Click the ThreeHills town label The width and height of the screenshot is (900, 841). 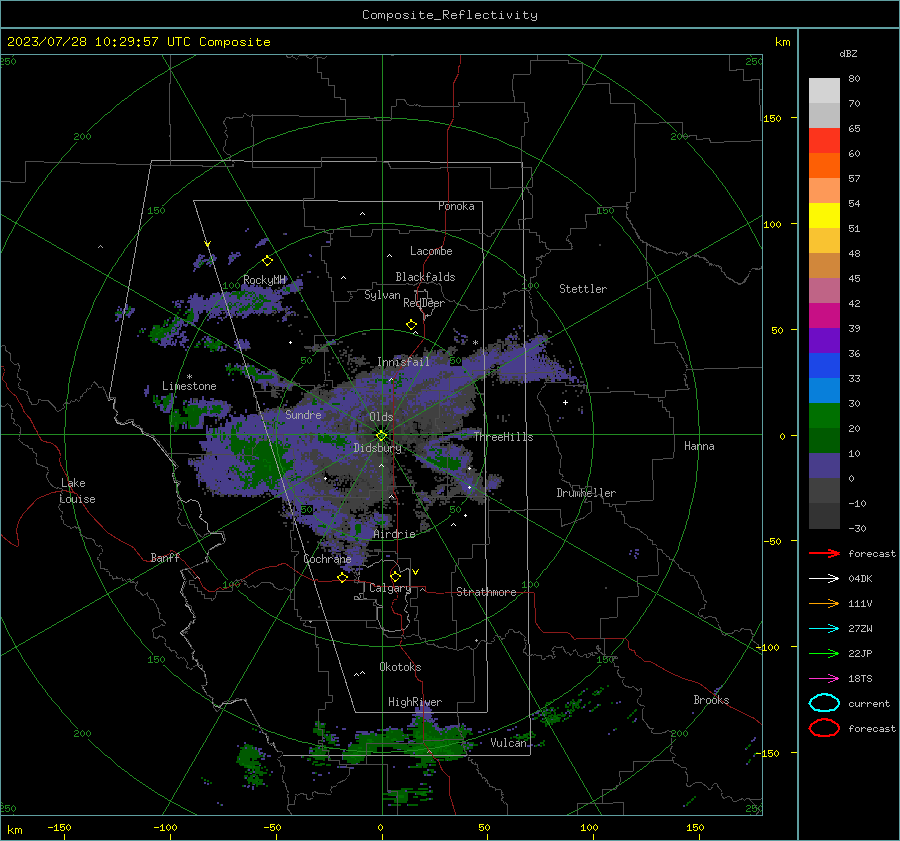503,437
